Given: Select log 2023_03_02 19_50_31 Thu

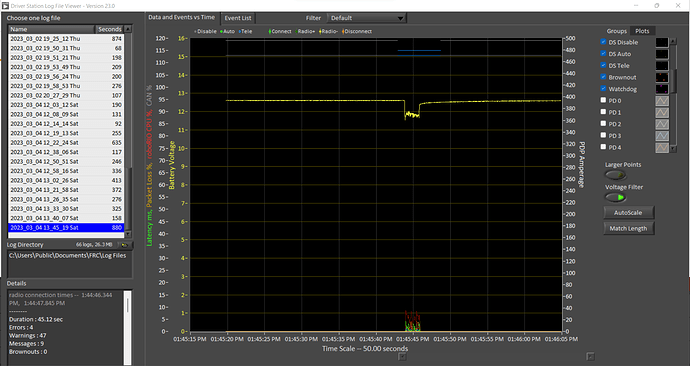Looking at the screenshot, I should (x=66, y=48).
